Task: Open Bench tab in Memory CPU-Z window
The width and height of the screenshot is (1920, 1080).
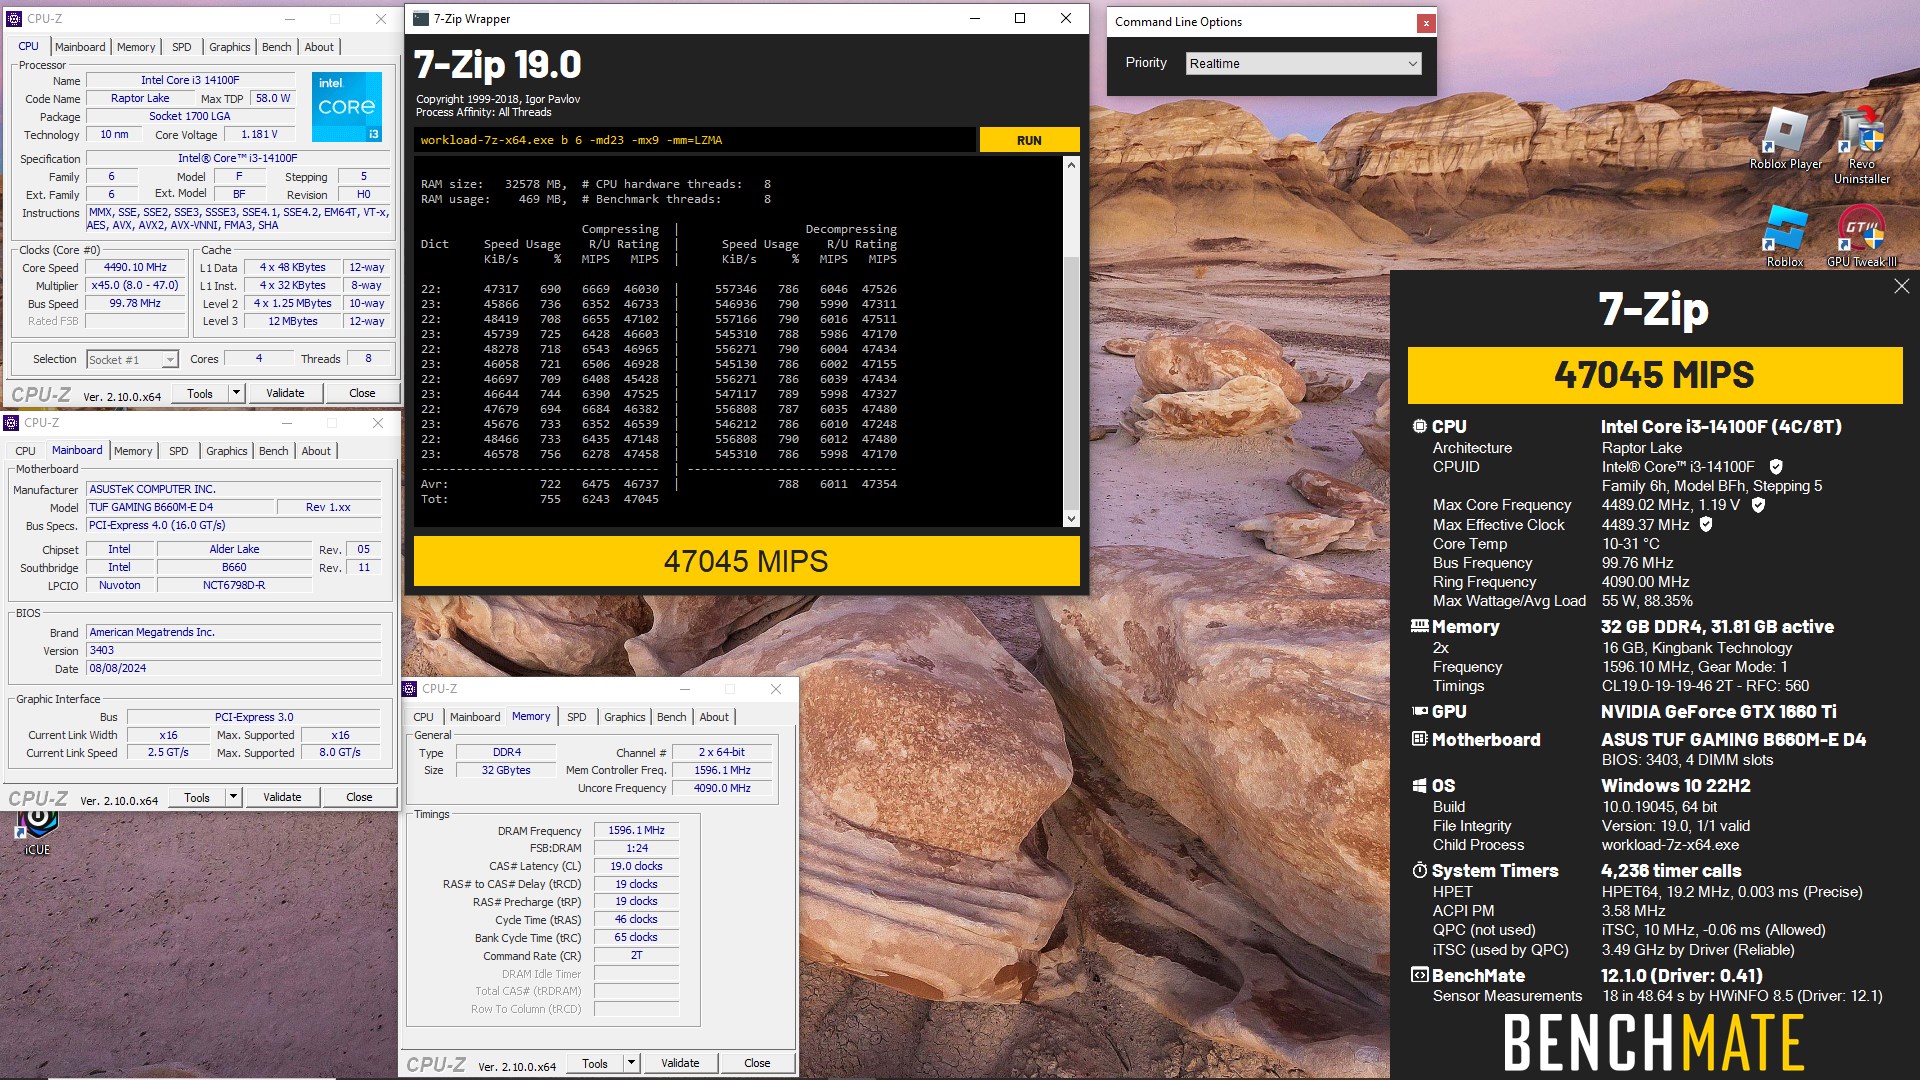Action: [x=672, y=717]
